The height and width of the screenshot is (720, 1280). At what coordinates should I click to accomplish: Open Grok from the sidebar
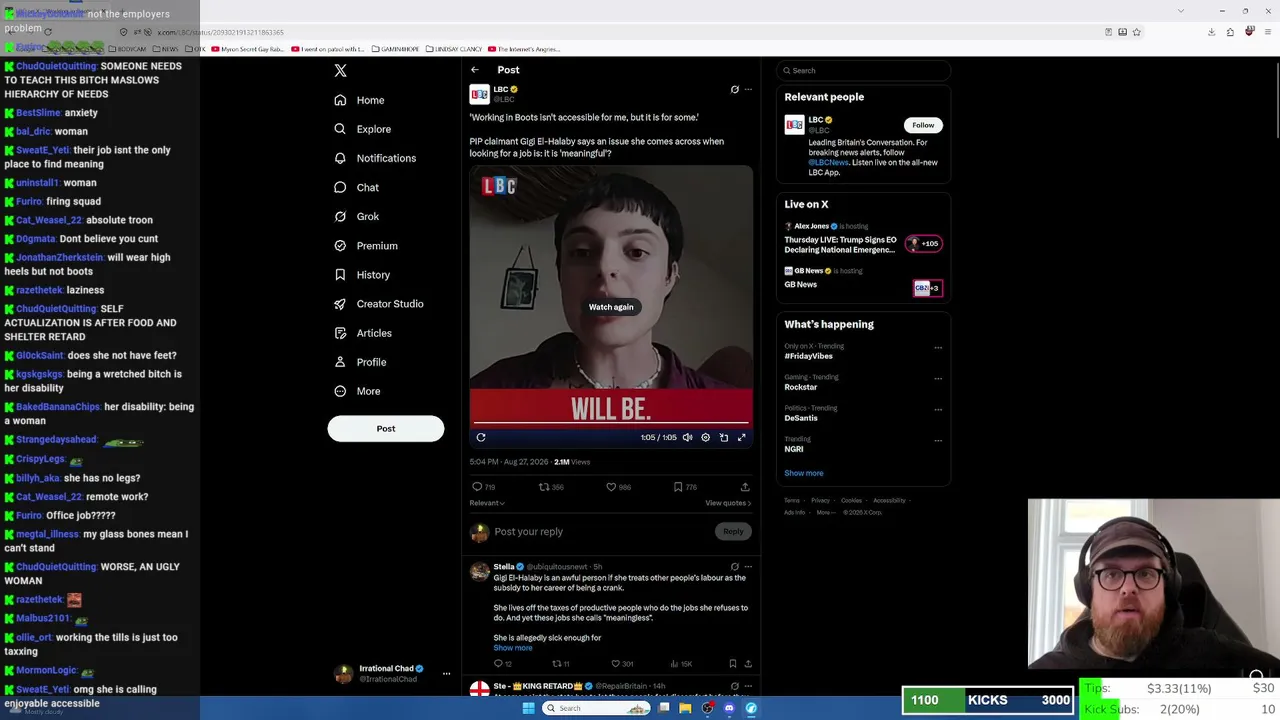[356, 216]
